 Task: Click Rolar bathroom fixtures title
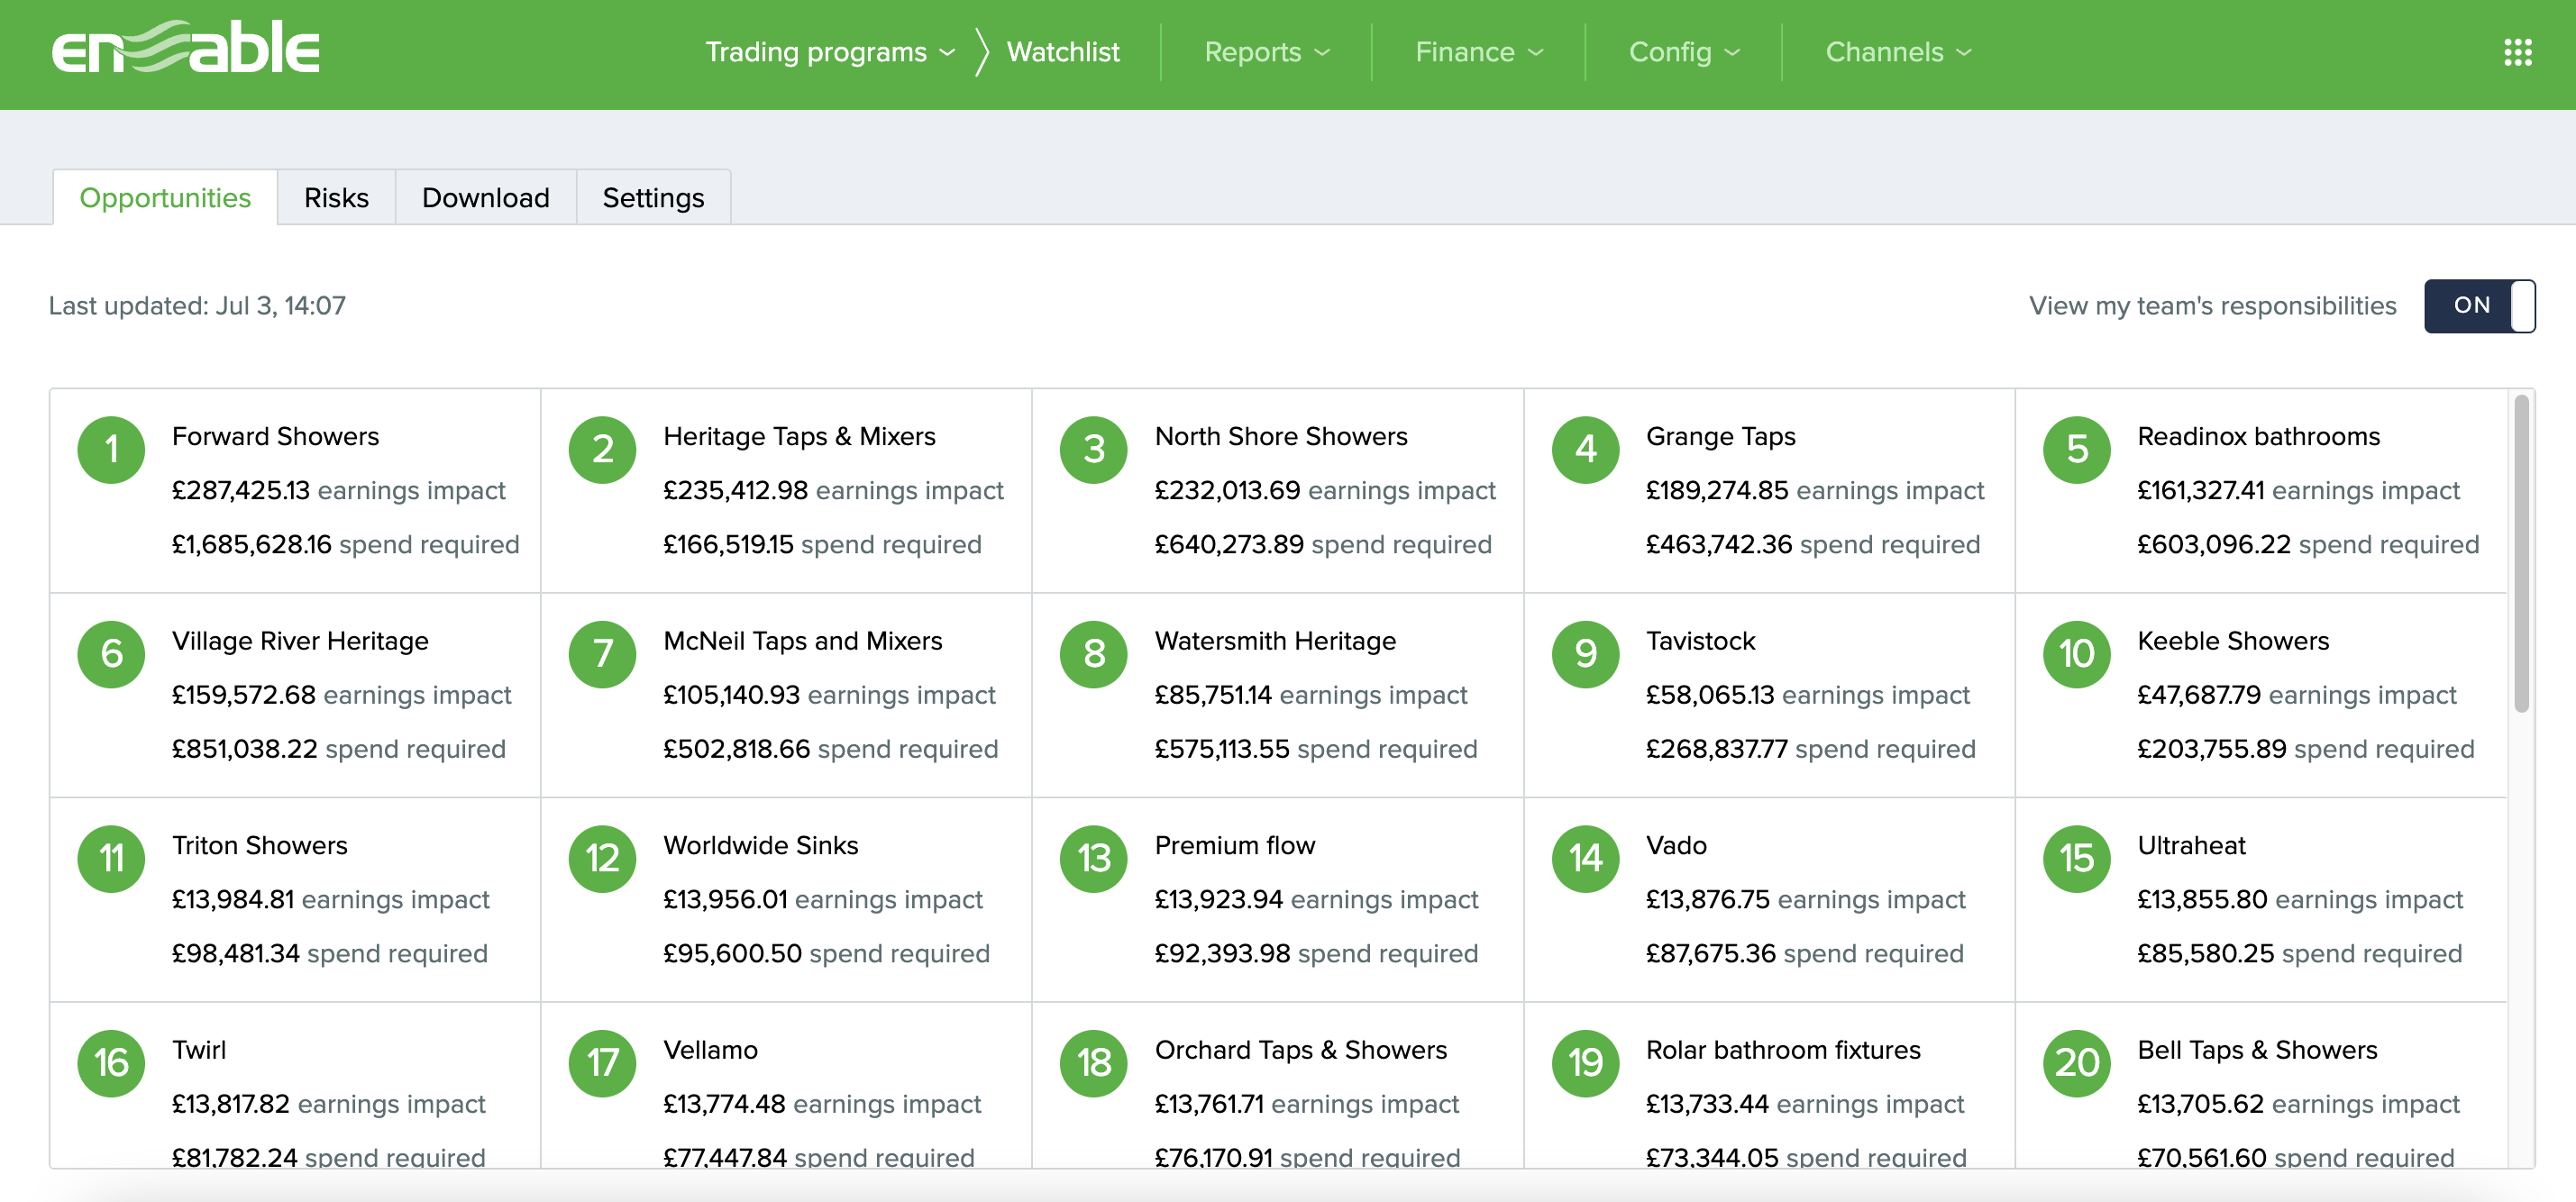[x=1783, y=1050]
